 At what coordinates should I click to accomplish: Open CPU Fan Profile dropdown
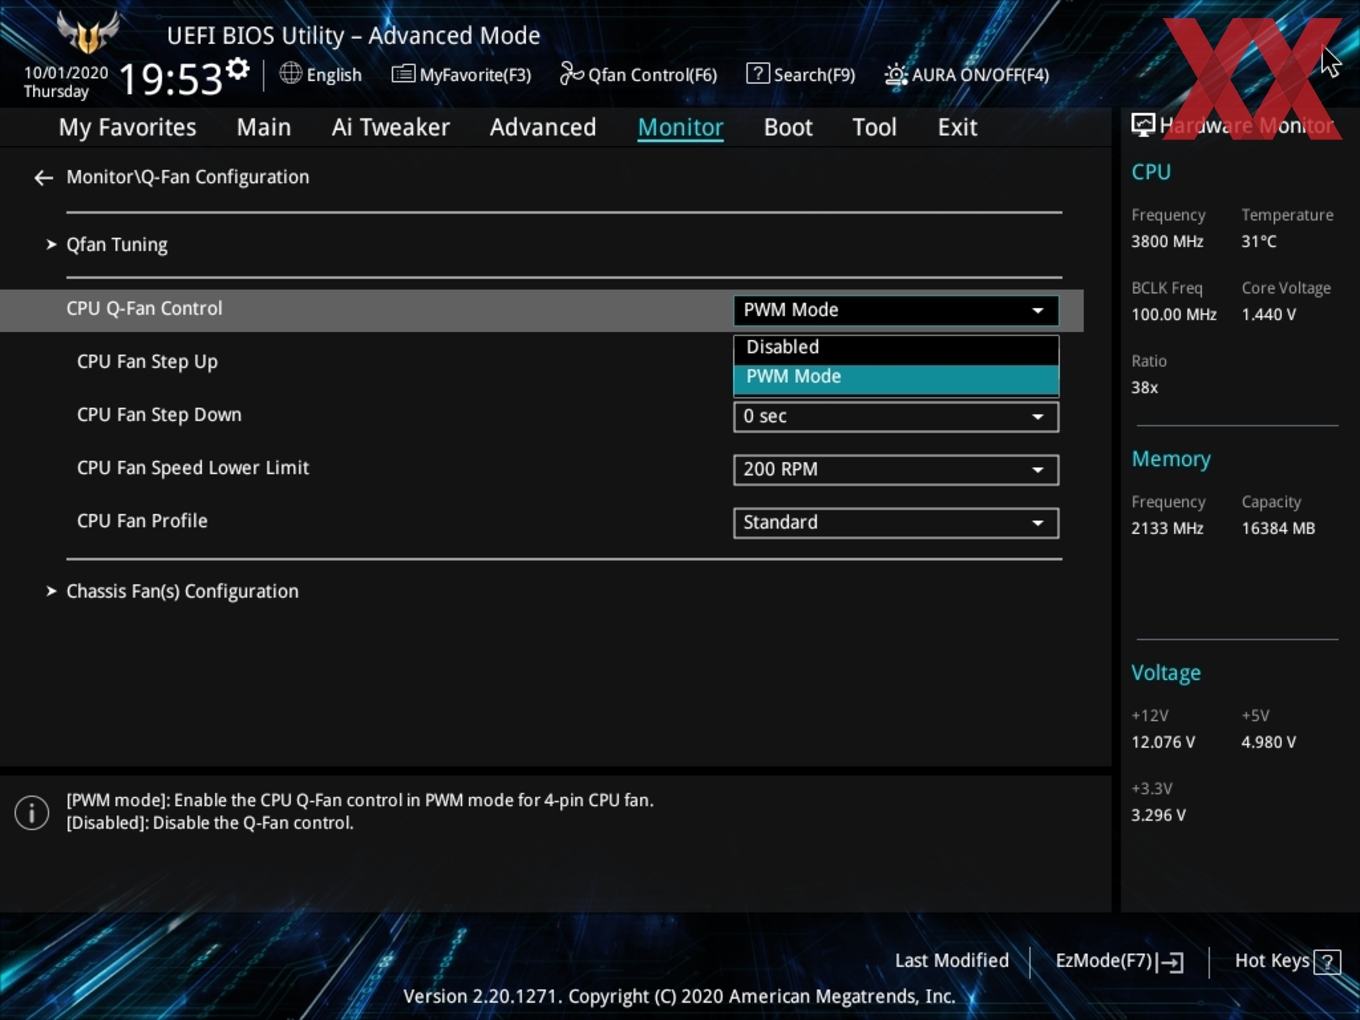click(x=895, y=522)
